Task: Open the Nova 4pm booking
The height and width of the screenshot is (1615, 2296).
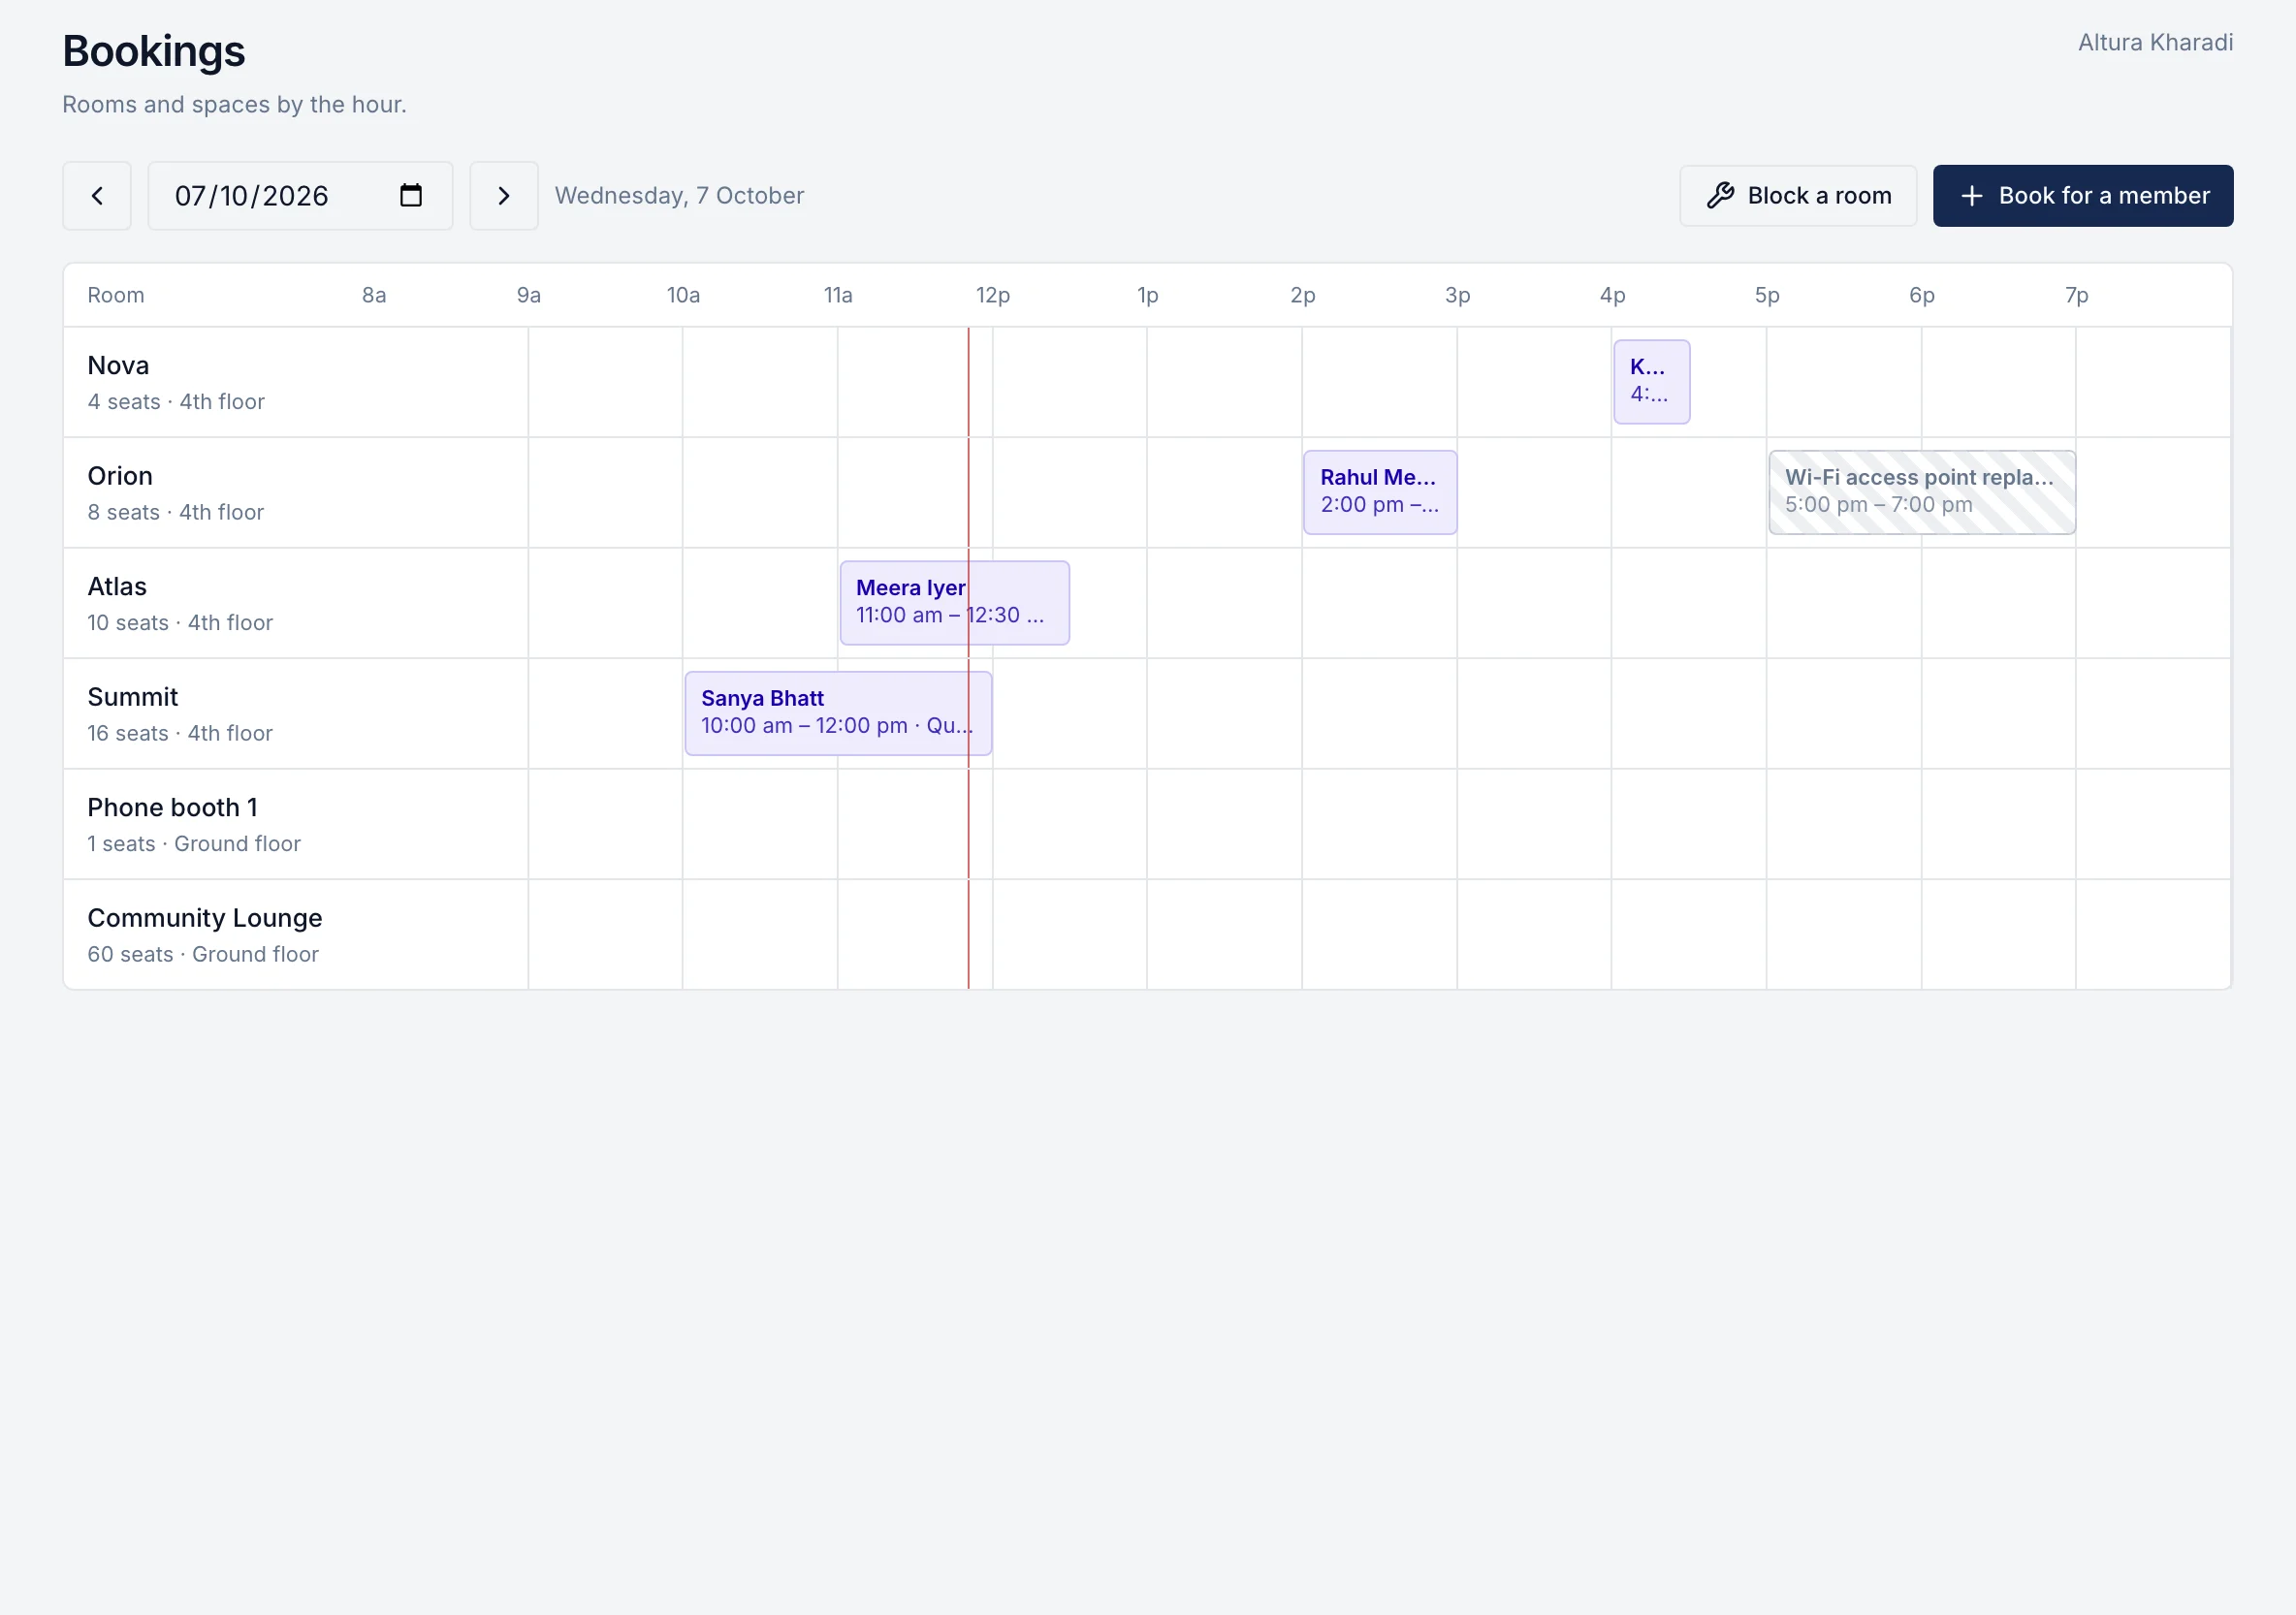Action: [x=1651, y=382]
